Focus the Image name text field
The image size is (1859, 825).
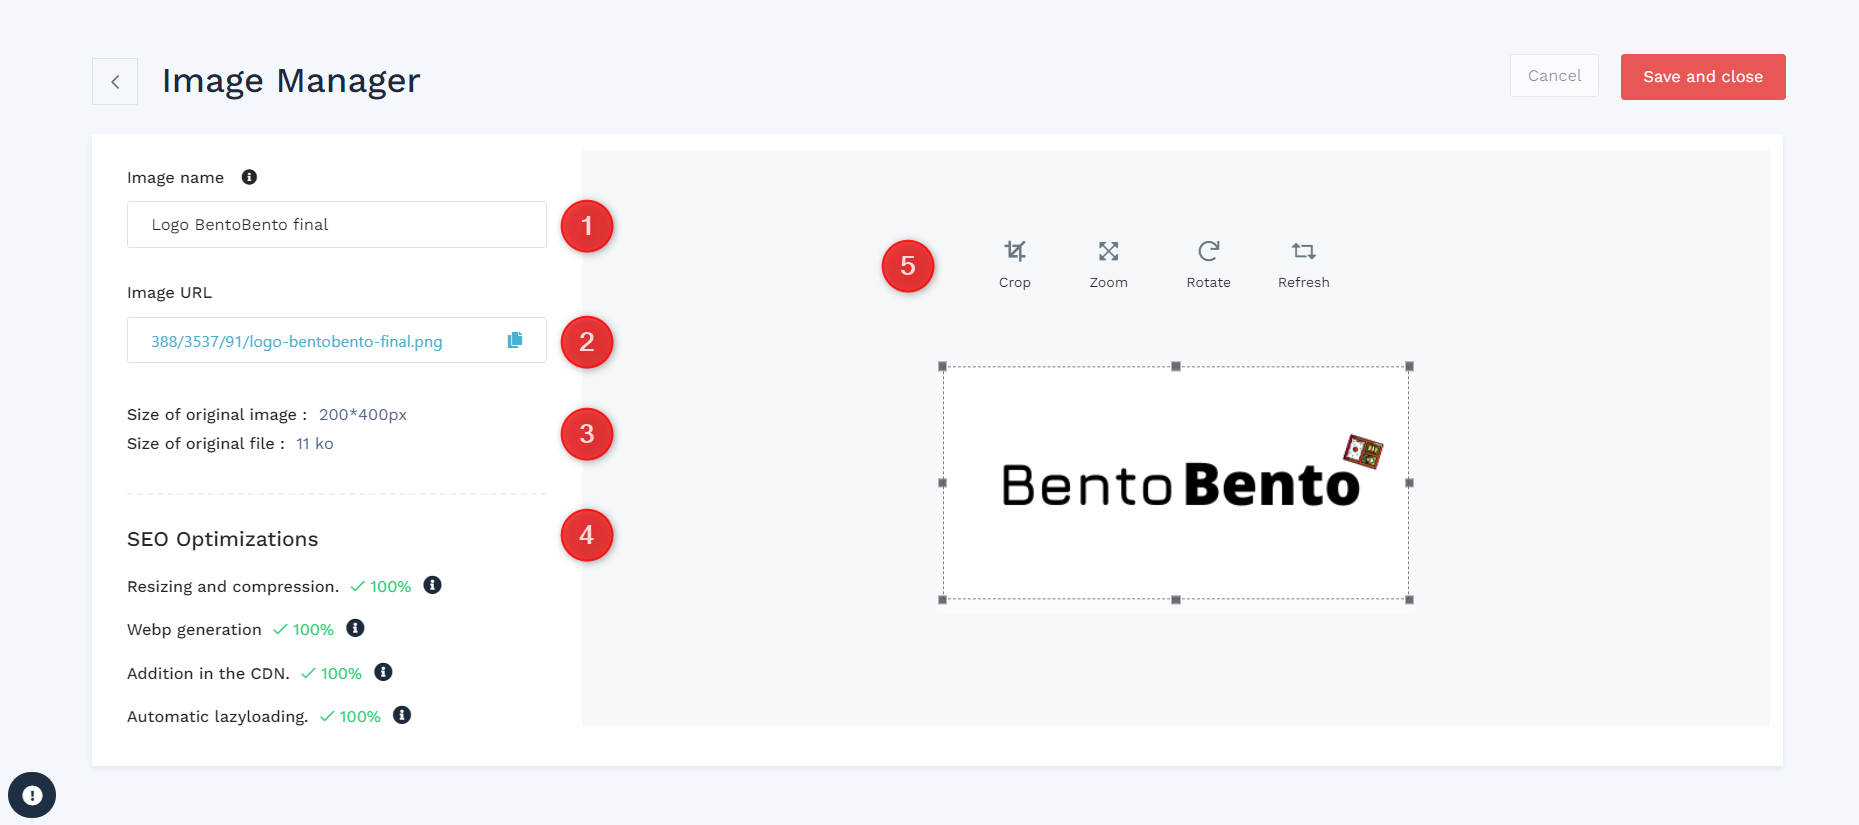pyautogui.click(x=337, y=225)
